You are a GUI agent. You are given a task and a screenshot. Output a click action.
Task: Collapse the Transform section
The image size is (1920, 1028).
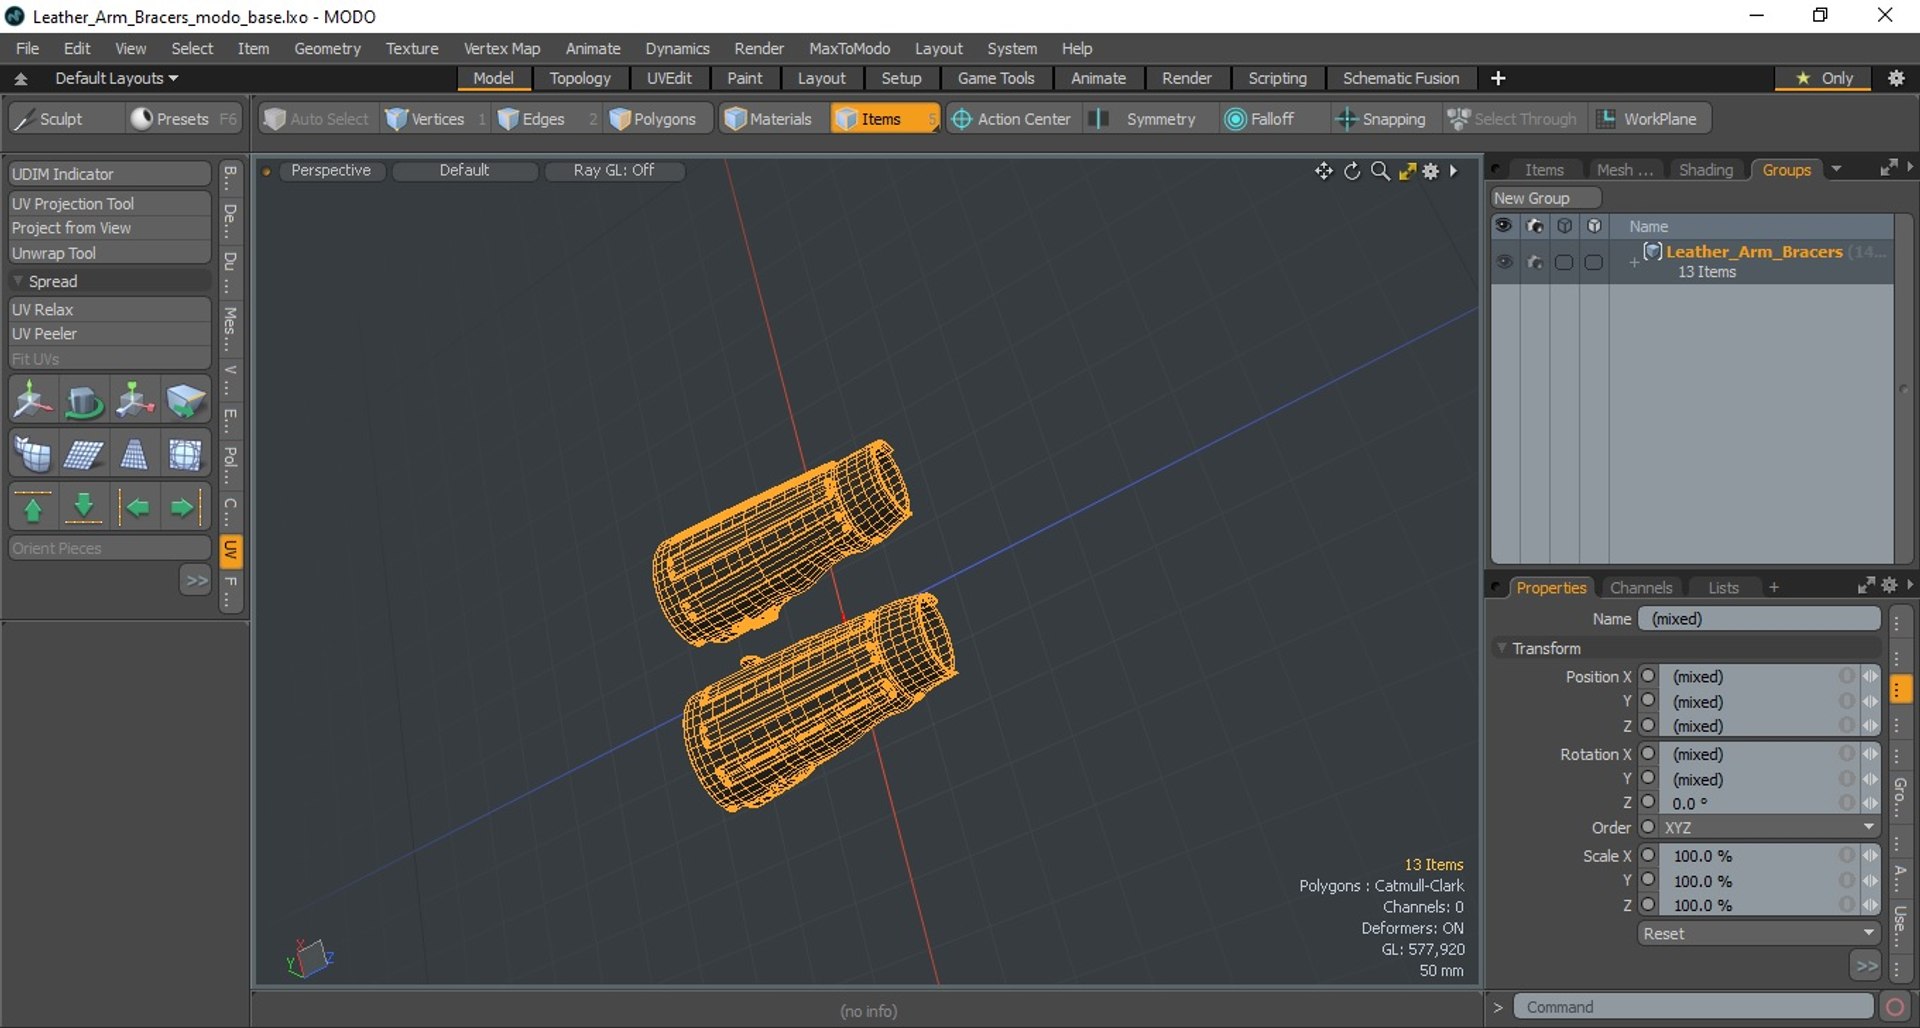pyautogui.click(x=1501, y=648)
